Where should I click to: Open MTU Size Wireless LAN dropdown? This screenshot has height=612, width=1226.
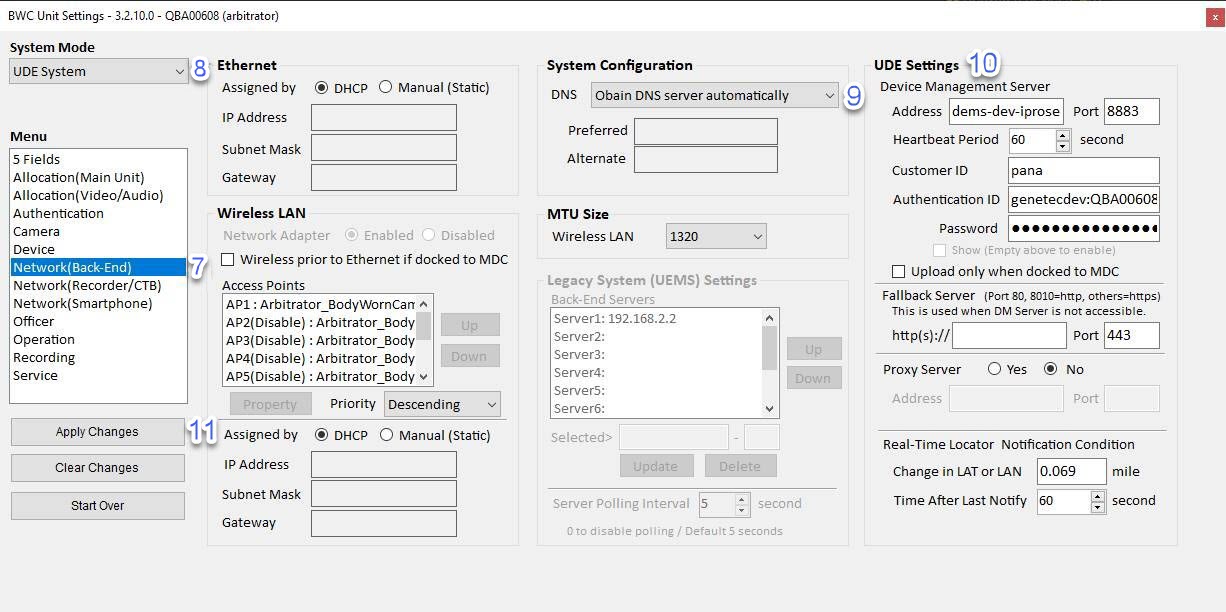pyautogui.click(x=716, y=237)
